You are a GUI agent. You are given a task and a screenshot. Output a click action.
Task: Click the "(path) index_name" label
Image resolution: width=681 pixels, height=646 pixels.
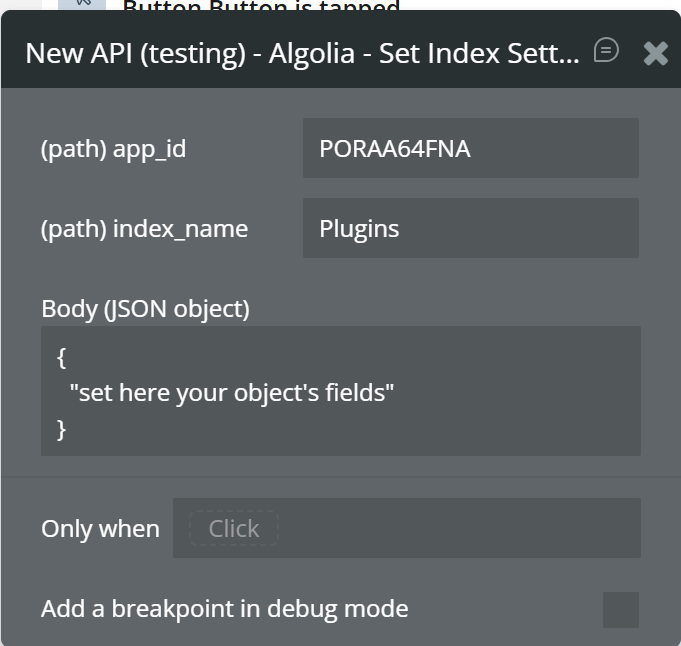pyautogui.click(x=144, y=229)
